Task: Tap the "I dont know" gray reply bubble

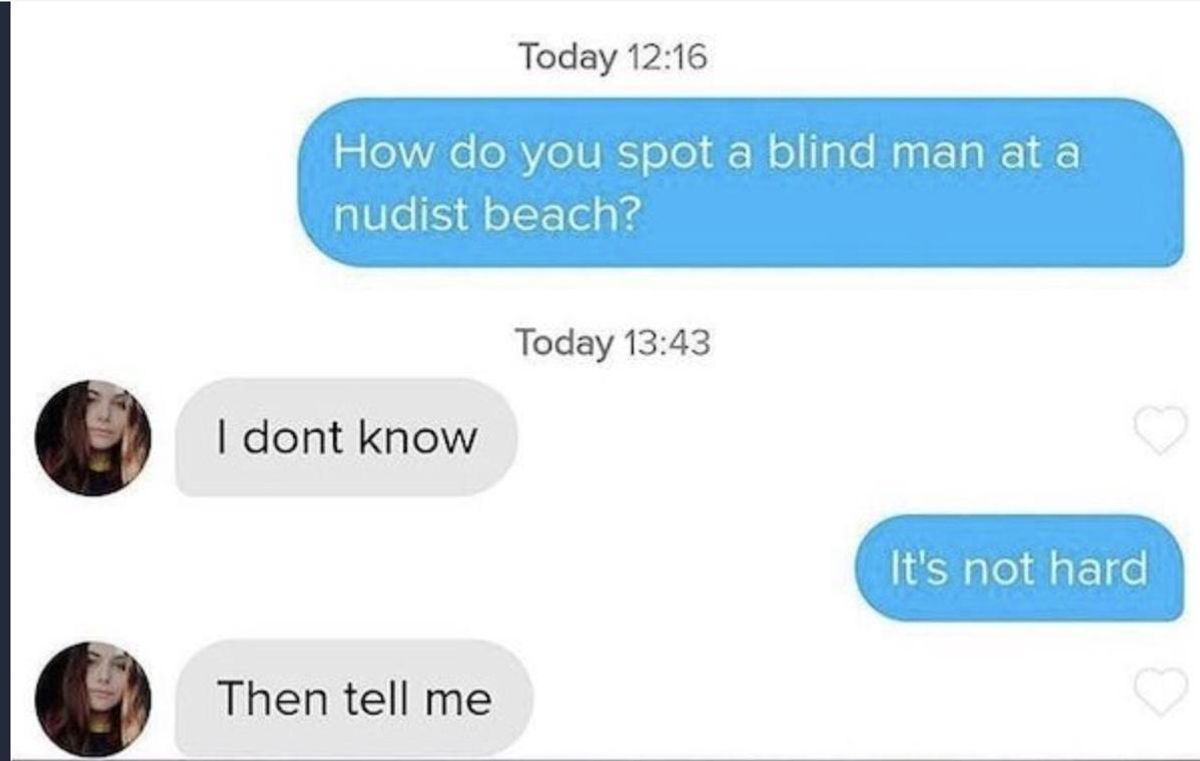Action: [346, 437]
